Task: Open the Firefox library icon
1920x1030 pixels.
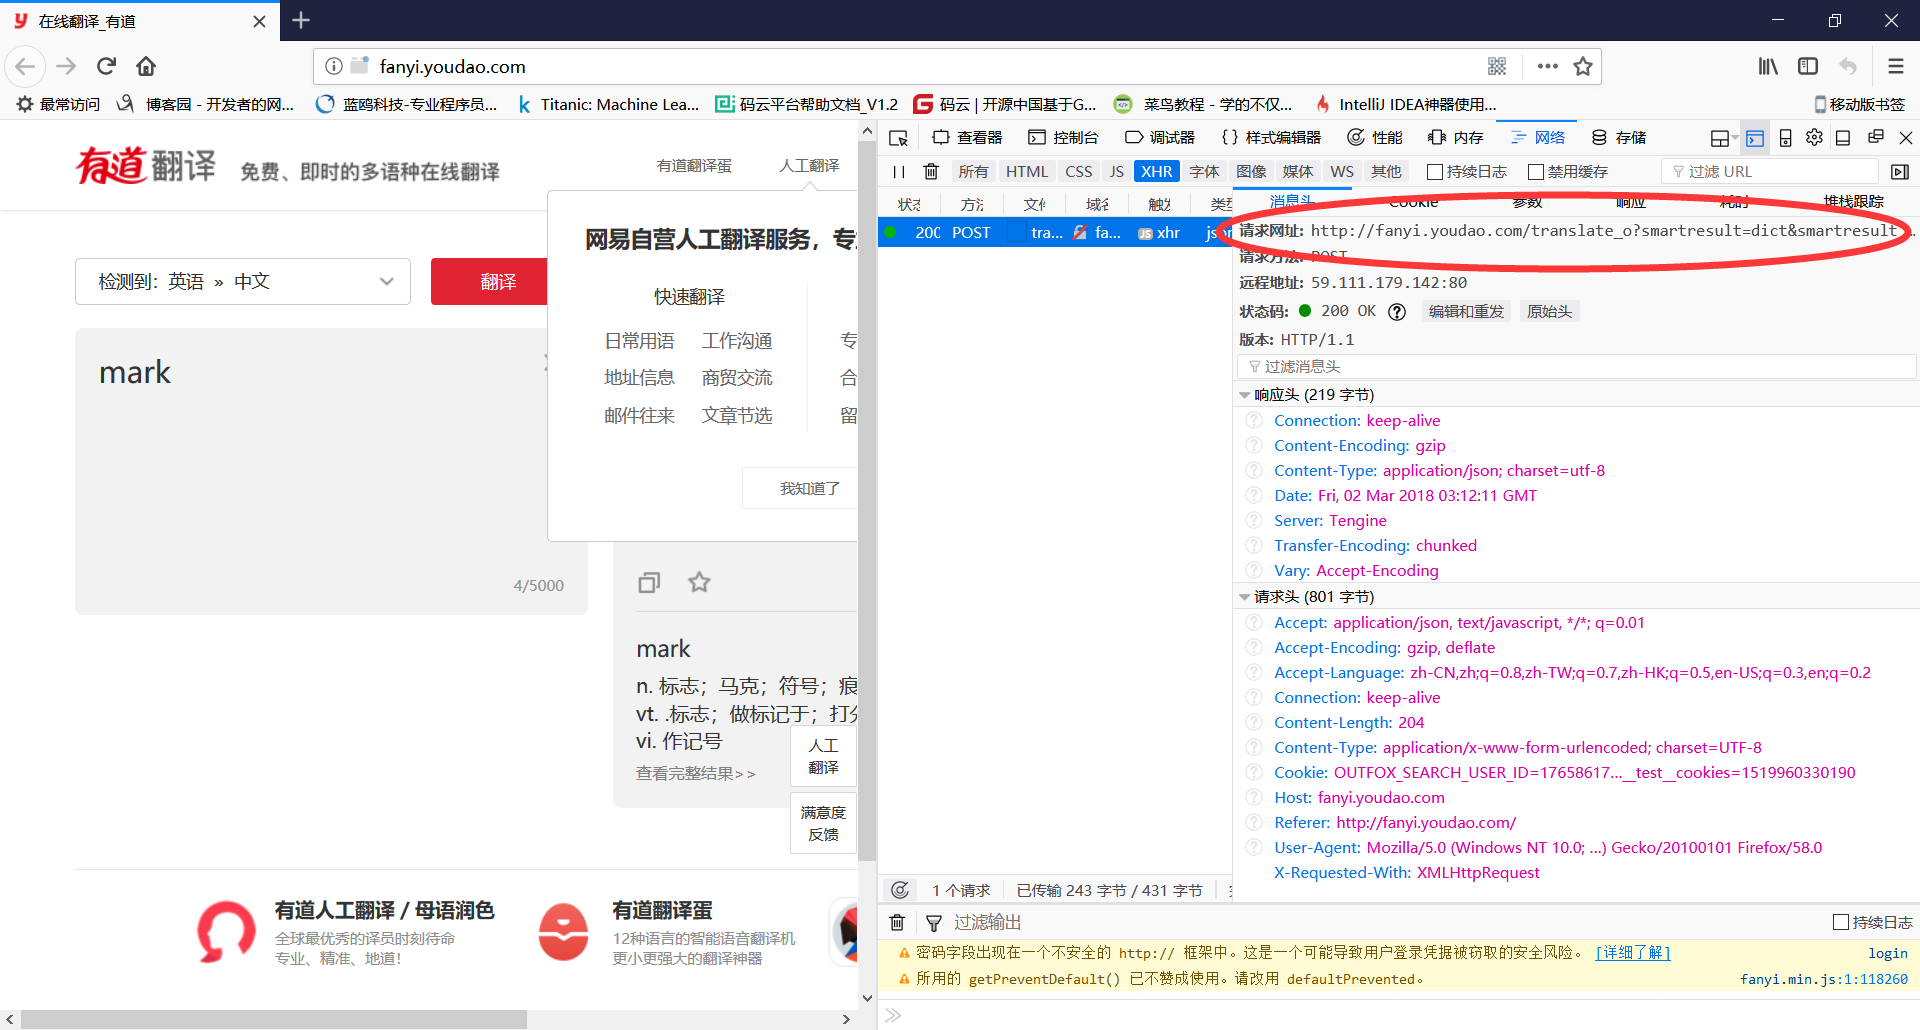Action: 1768,66
